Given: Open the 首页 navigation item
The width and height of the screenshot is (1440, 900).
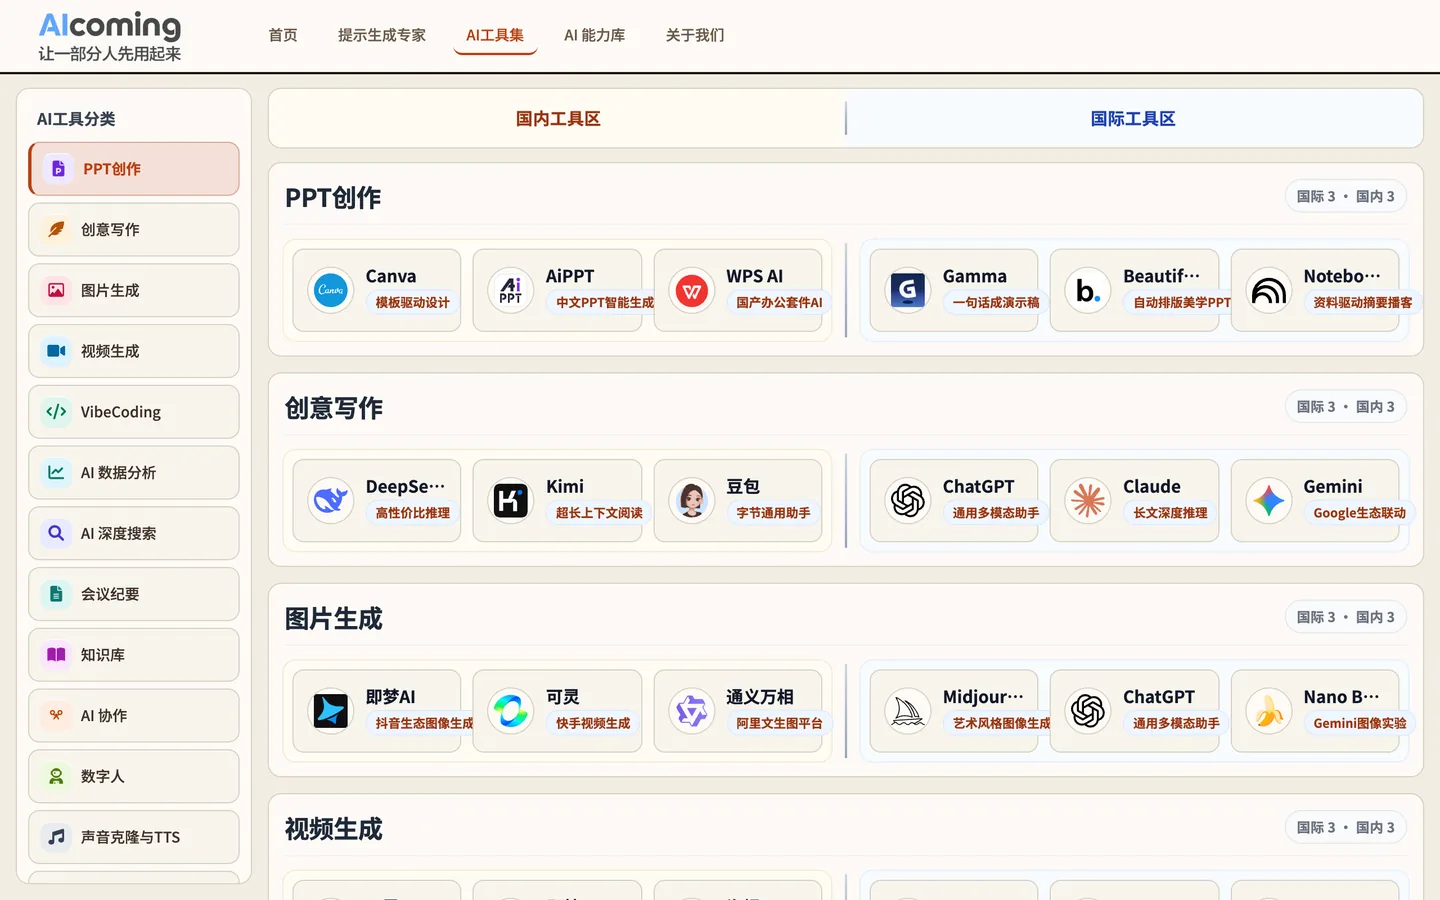Looking at the screenshot, I should (x=283, y=35).
